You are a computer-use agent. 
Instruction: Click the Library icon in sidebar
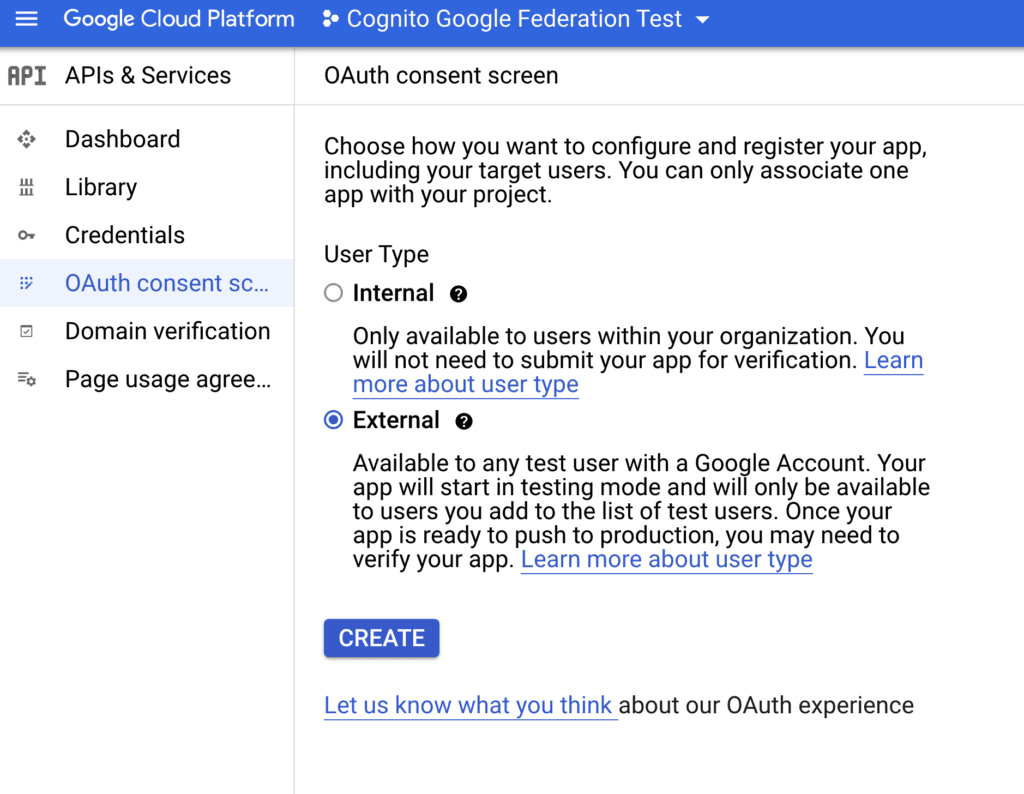click(26, 187)
